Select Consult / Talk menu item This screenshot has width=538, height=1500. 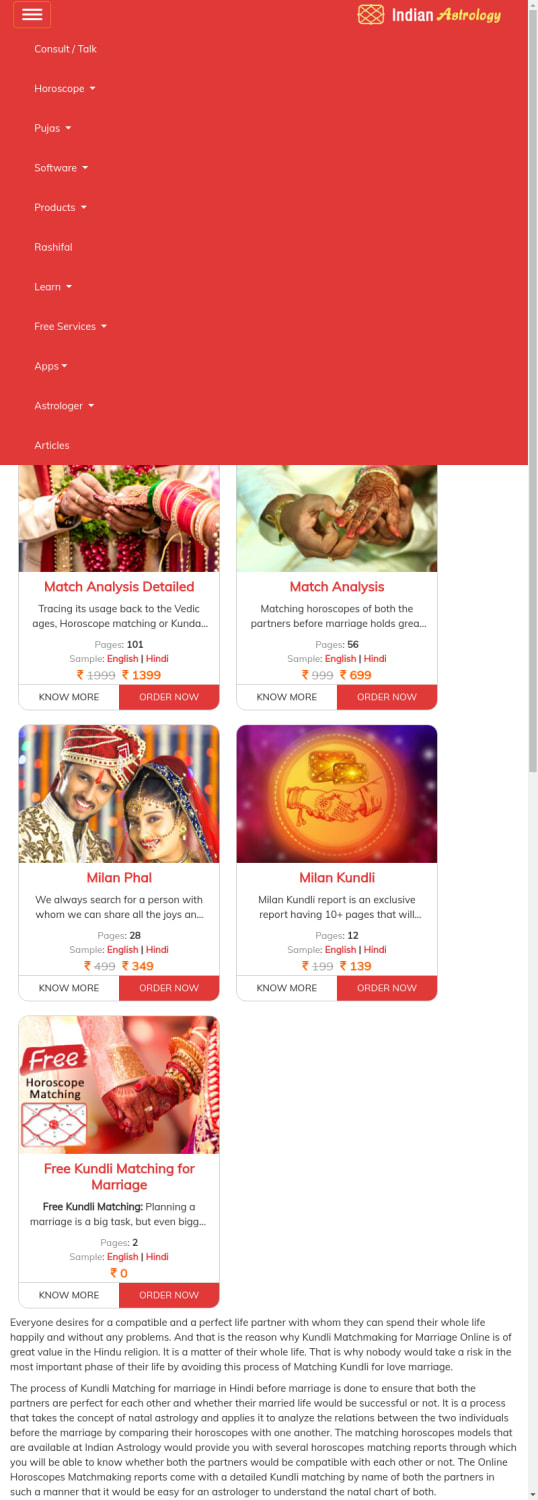click(65, 49)
